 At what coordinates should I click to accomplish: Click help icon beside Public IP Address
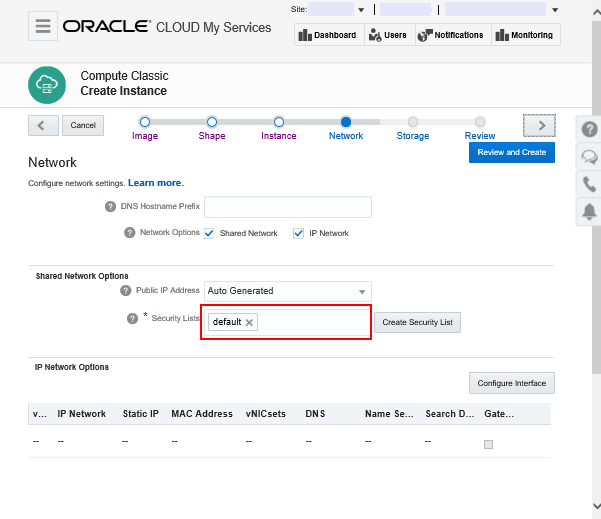126,291
